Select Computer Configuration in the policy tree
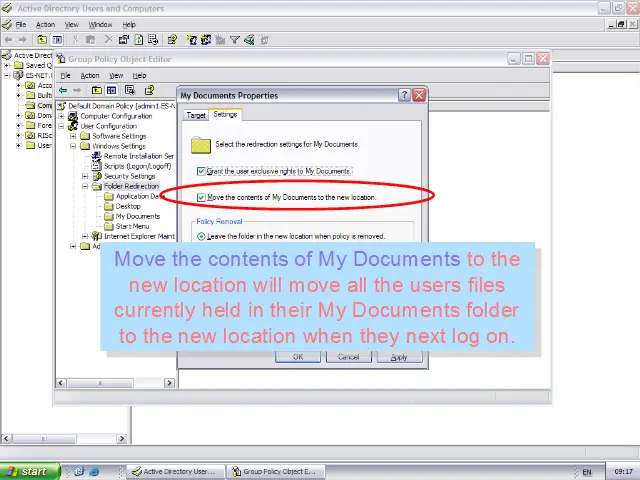 116,116
